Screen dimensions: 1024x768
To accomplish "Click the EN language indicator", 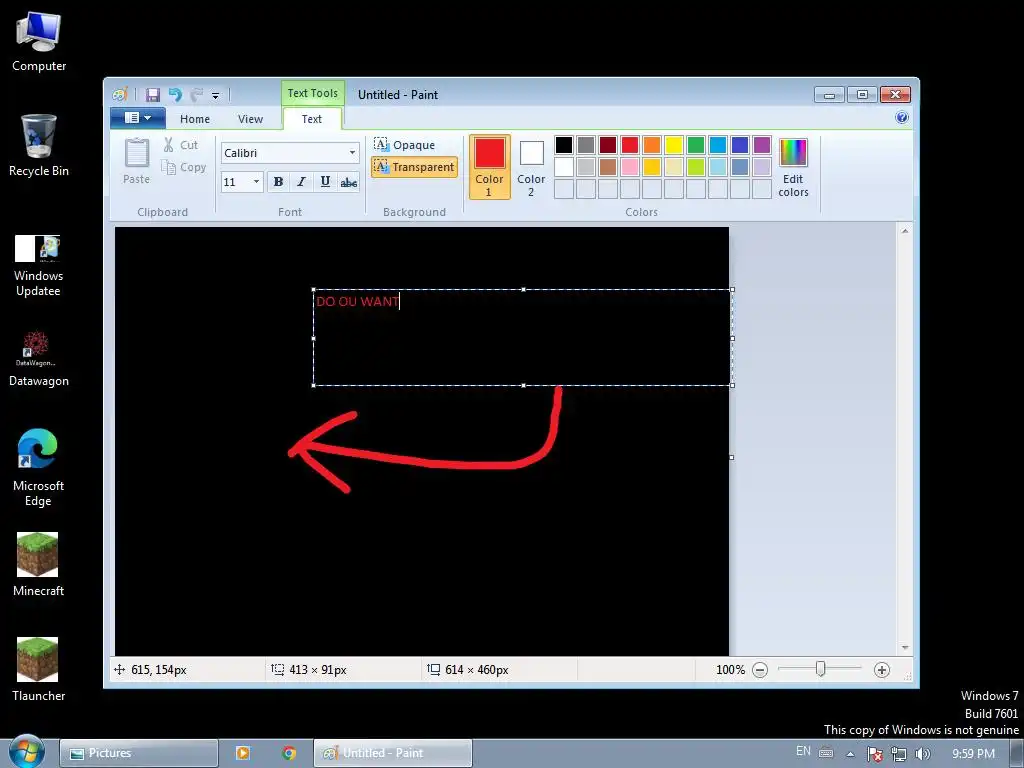I will 803,751.
